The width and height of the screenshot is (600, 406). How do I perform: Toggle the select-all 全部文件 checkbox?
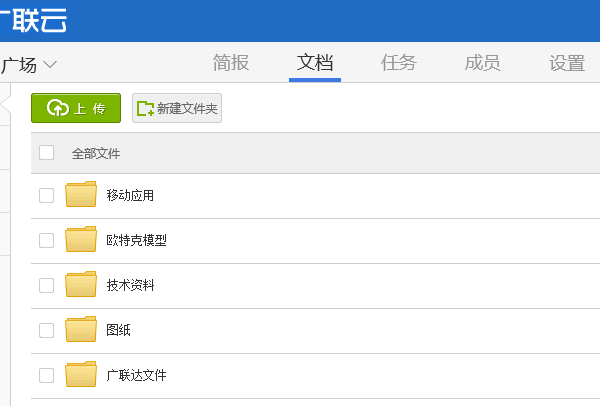(47, 153)
